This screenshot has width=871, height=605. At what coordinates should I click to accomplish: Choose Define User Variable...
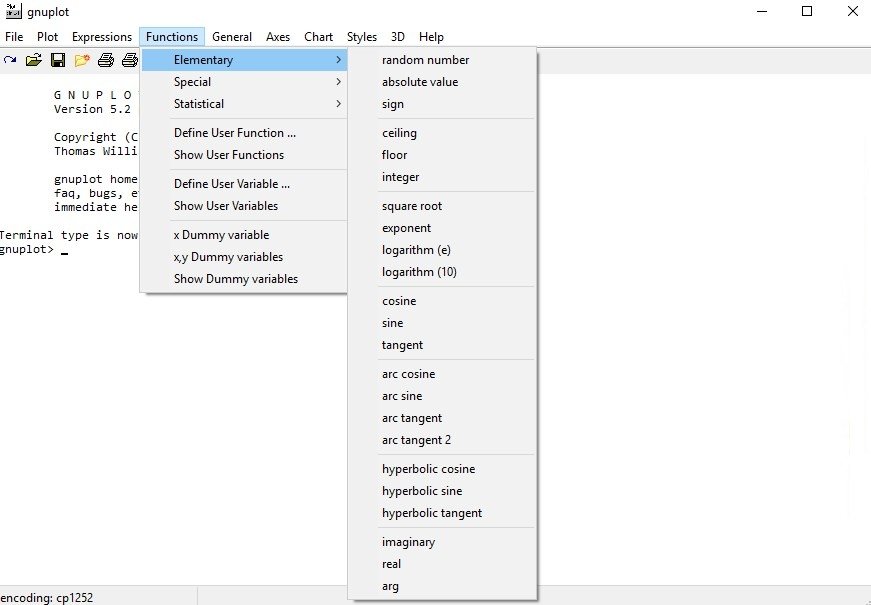coord(244,184)
